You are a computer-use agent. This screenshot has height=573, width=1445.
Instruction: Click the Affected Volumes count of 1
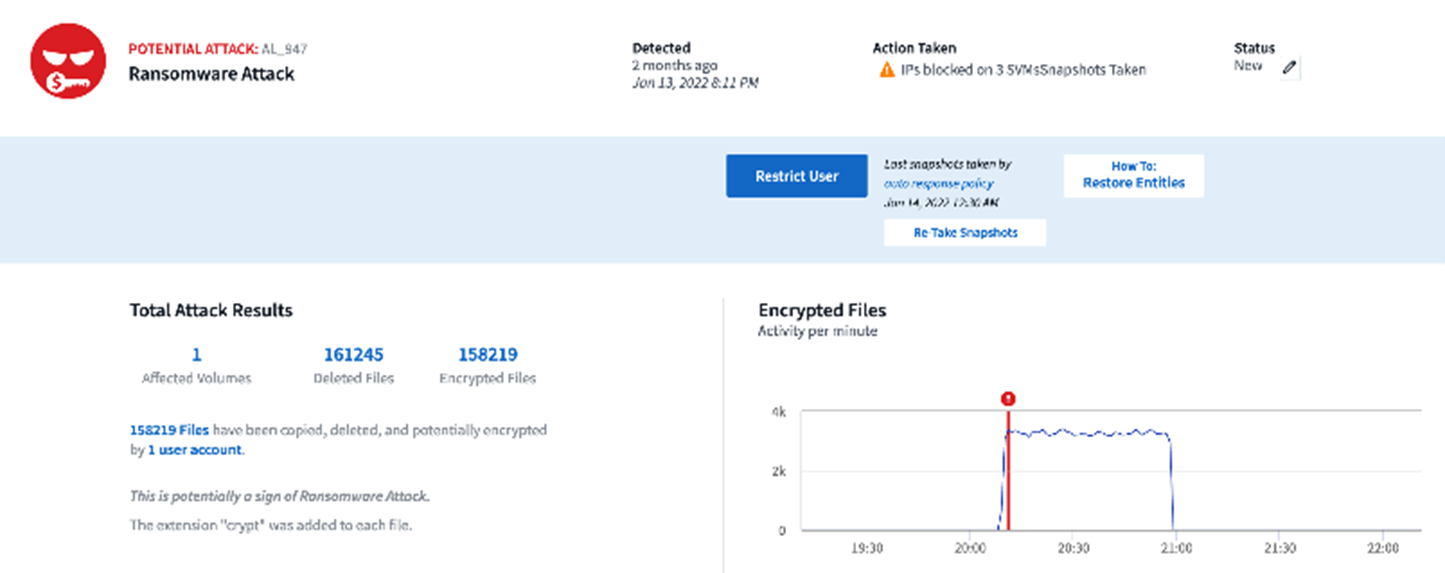196,354
